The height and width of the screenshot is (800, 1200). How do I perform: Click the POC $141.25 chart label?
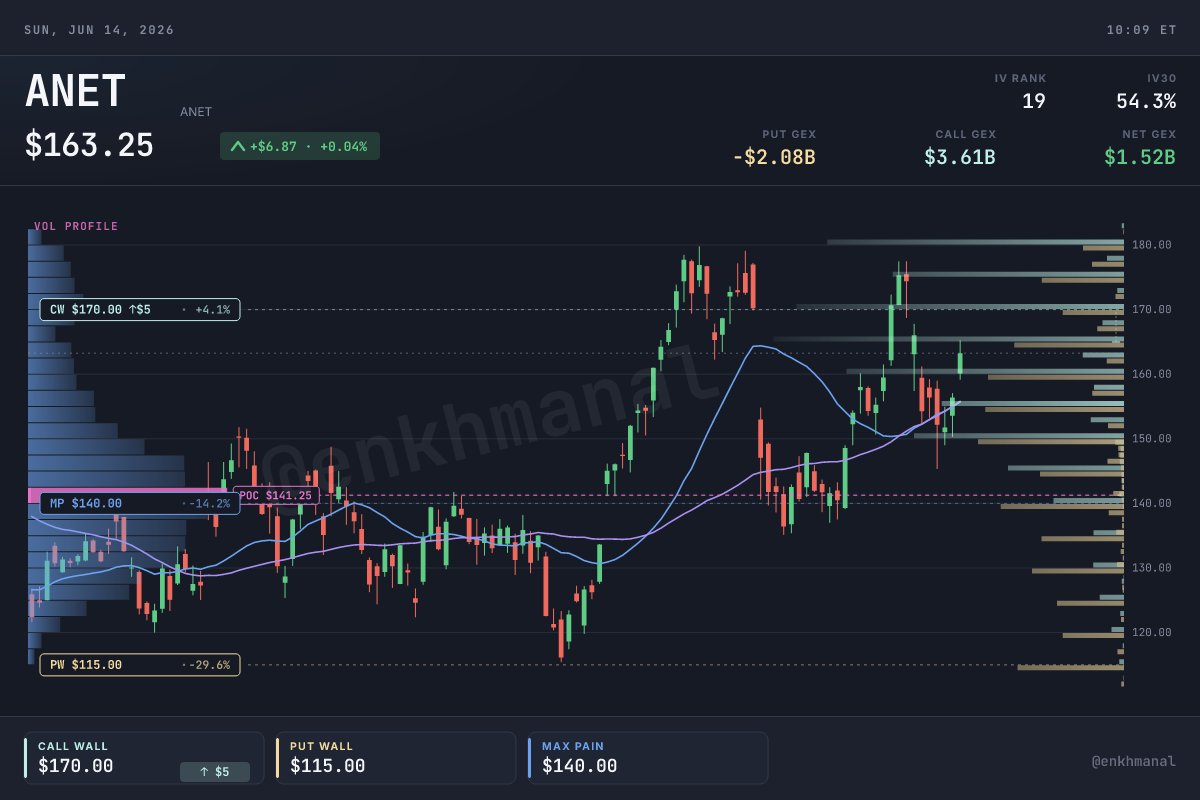pyautogui.click(x=277, y=495)
